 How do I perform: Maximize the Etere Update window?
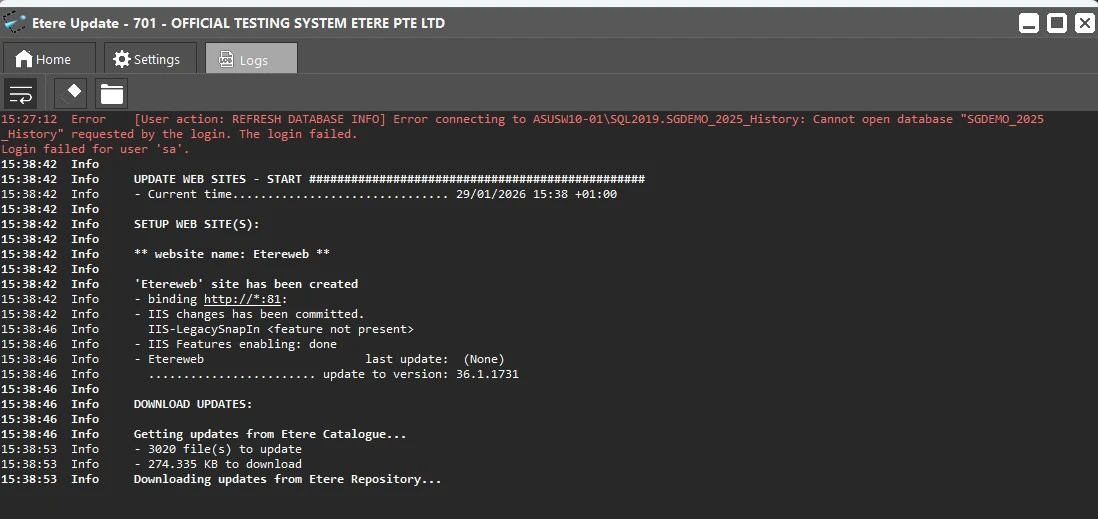pyautogui.click(x=1056, y=23)
